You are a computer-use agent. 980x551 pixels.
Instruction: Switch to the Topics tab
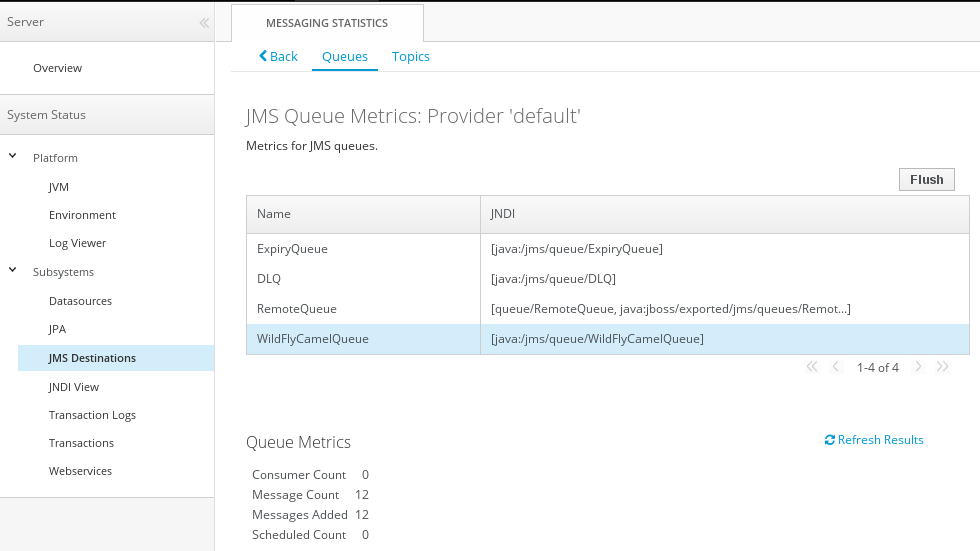point(410,57)
